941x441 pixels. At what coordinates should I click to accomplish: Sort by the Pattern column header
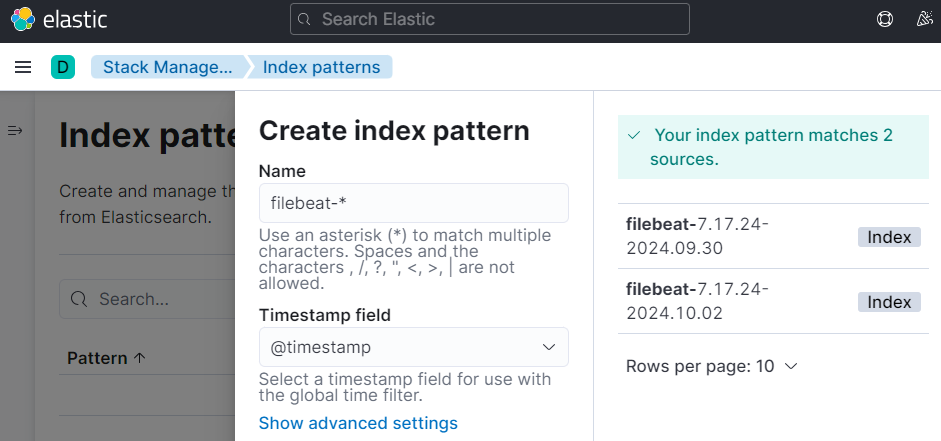tap(105, 358)
